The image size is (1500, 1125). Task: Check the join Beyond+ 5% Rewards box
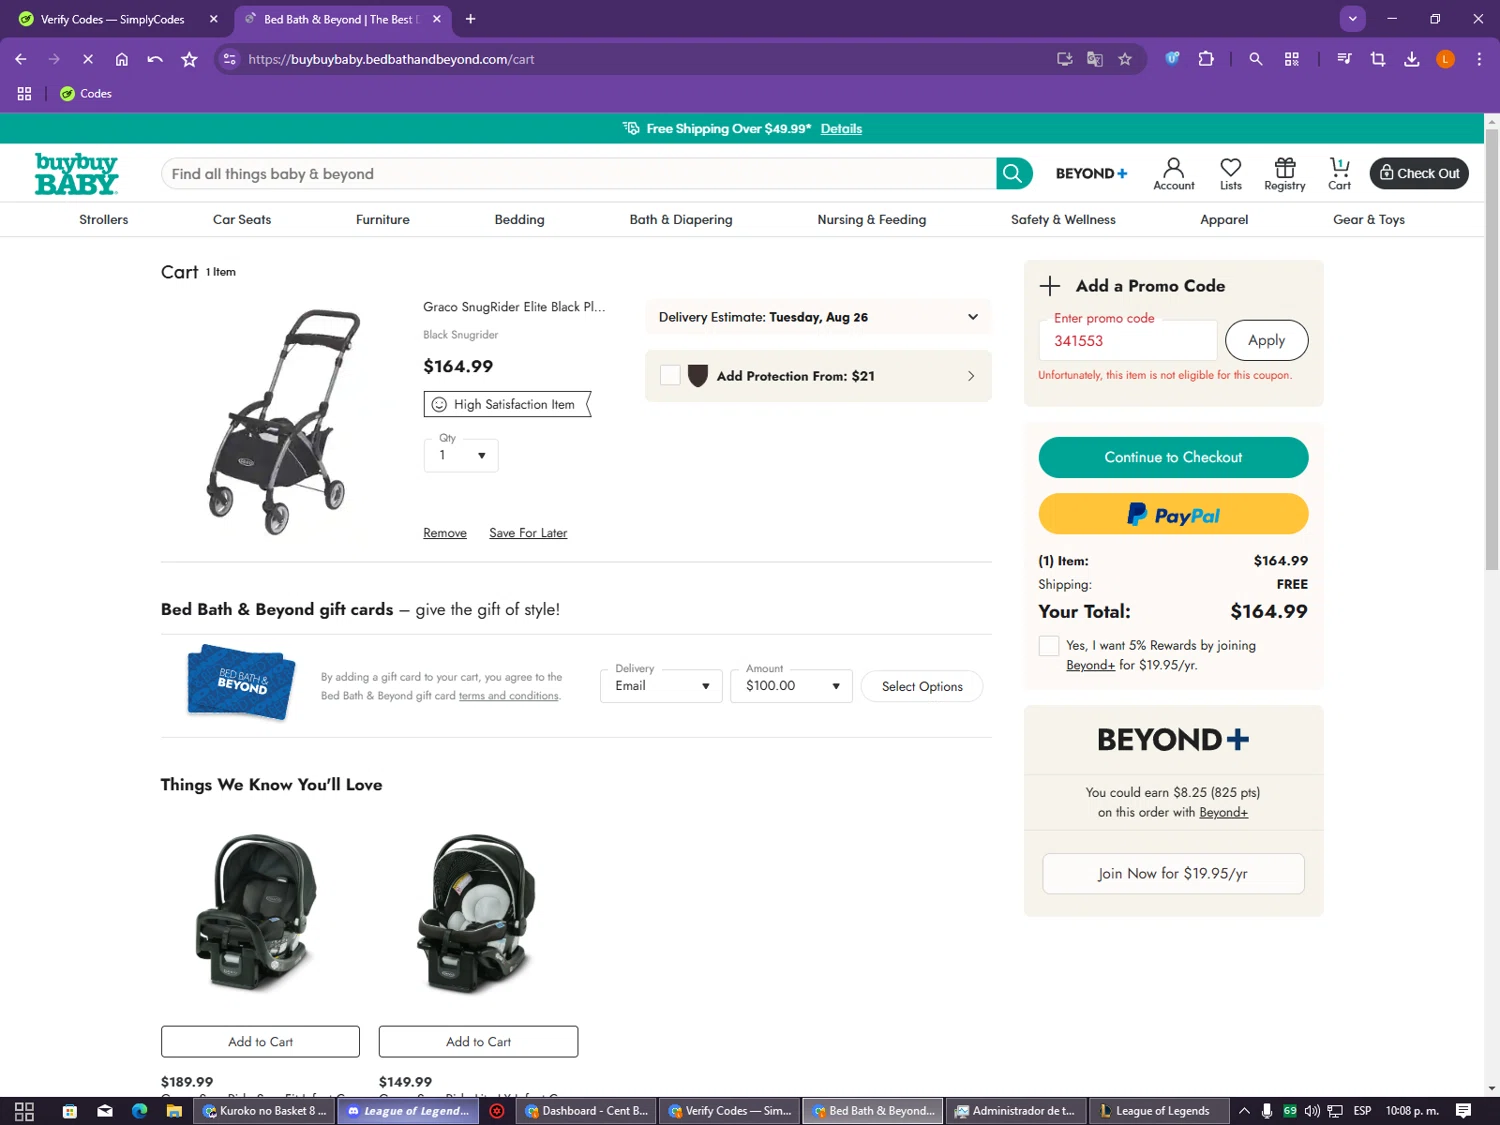click(x=1048, y=646)
